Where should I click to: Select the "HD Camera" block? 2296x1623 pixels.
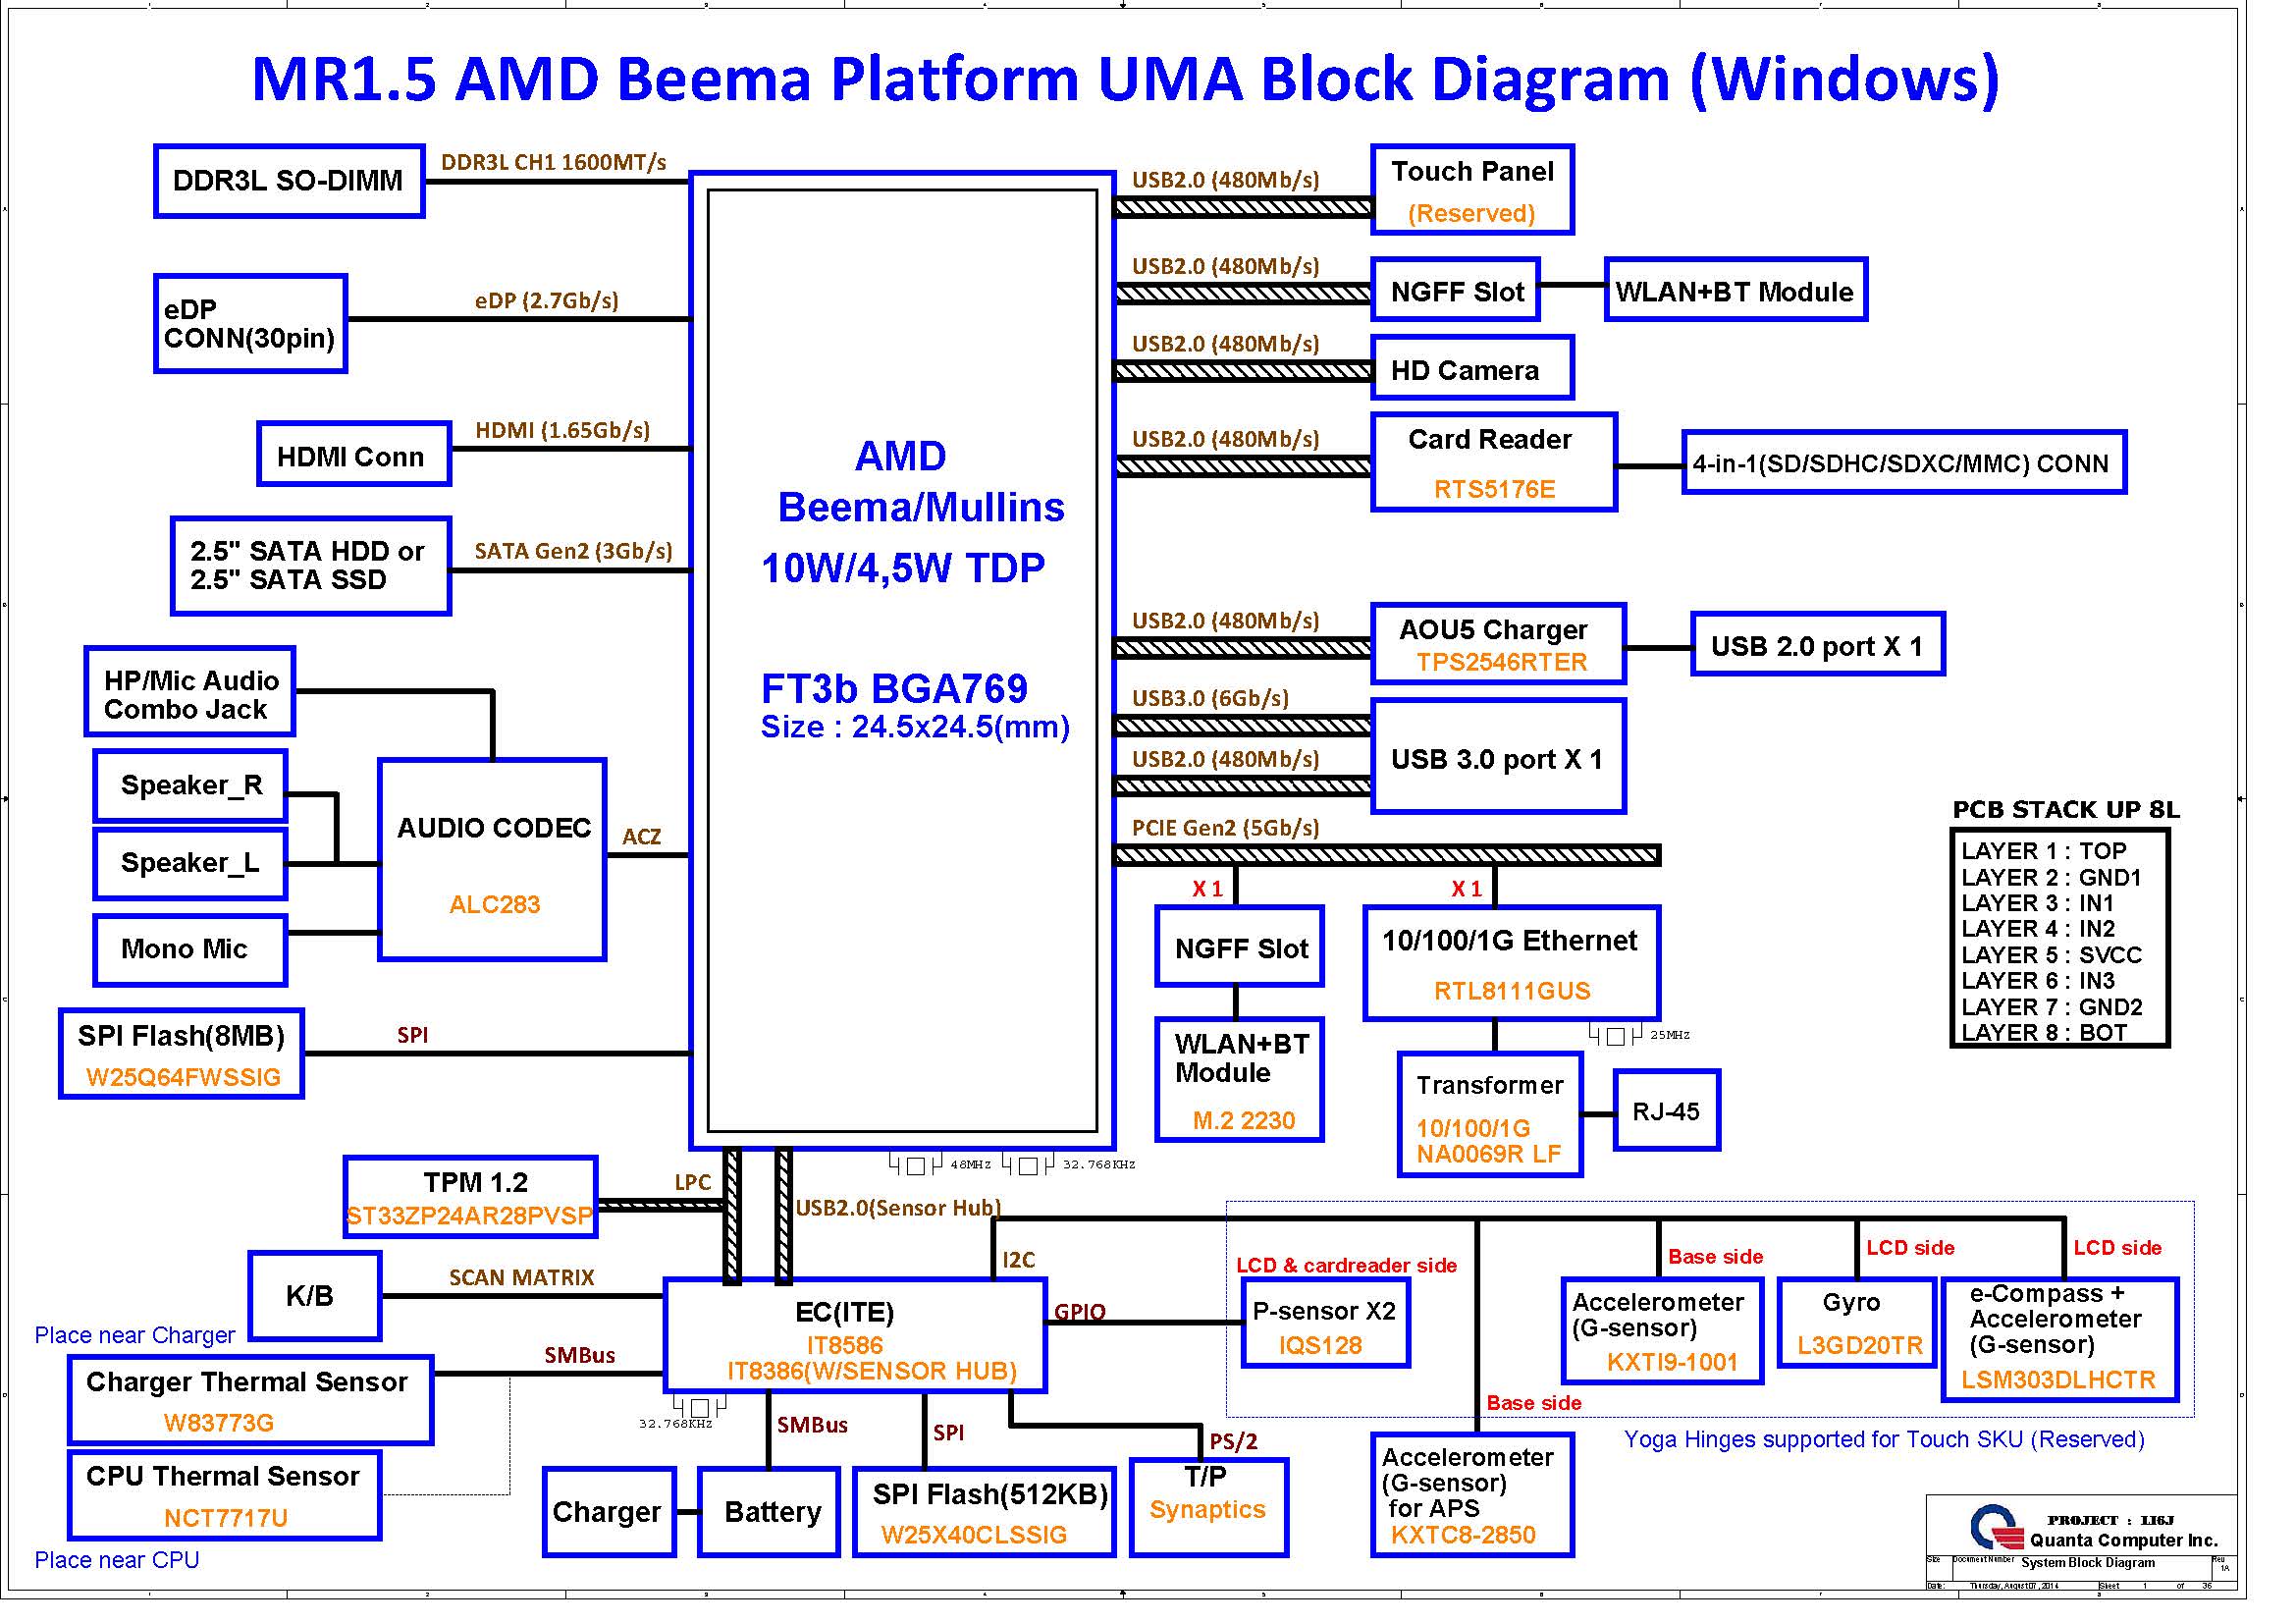click(x=1472, y=368)
